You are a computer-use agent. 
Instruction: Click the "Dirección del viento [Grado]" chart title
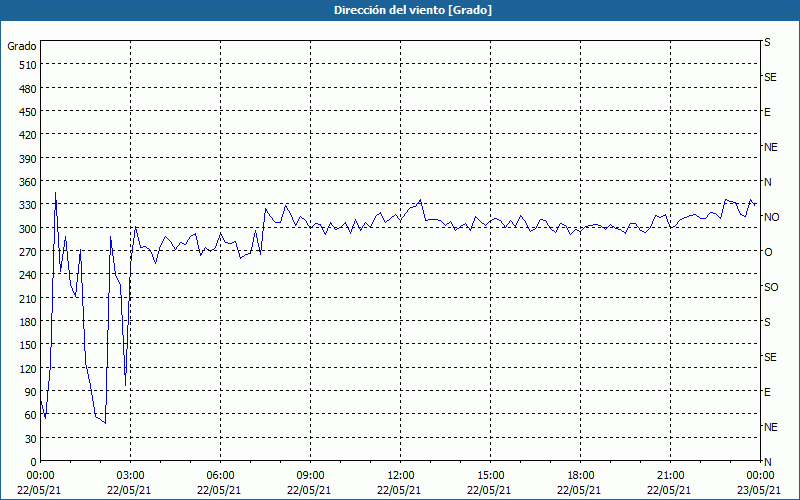click(413, 10)
